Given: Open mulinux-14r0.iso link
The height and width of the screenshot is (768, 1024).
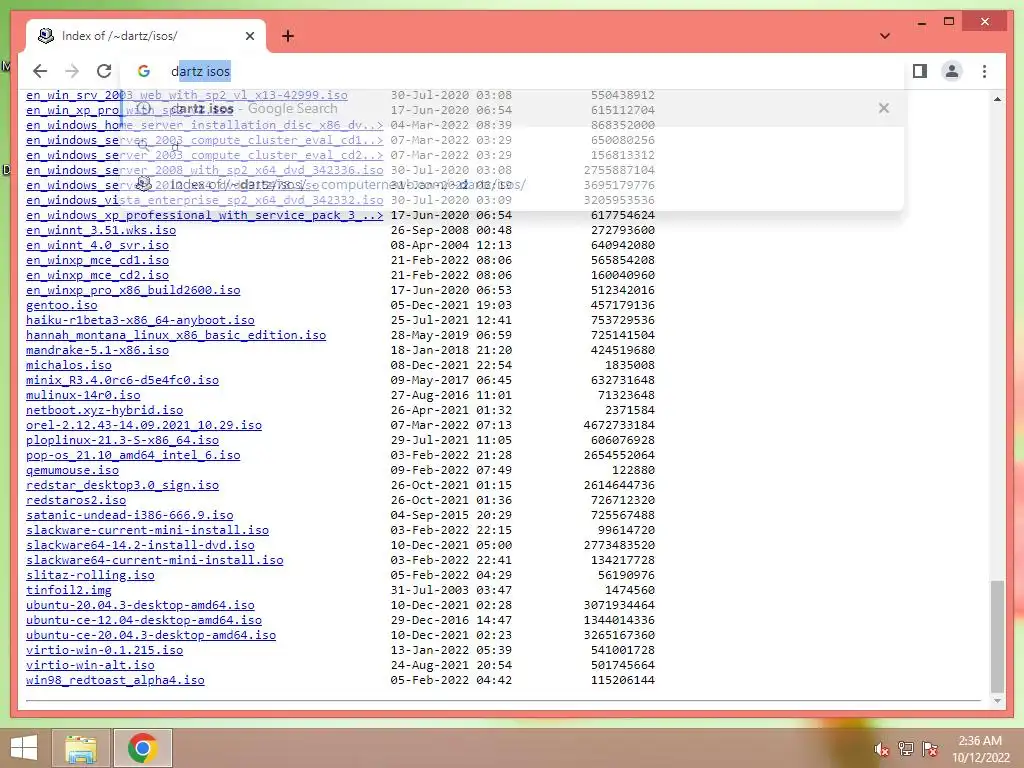Looking at the screenshot, I should coord(83,395).
